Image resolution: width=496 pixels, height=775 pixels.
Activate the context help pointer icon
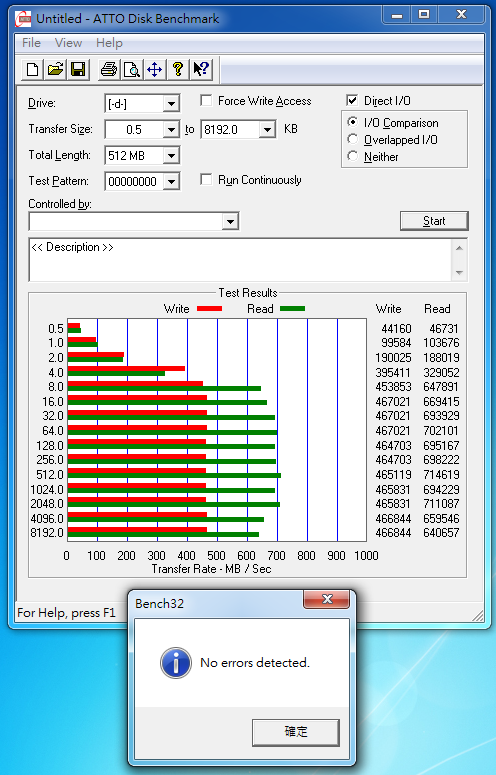click(201, 69)
